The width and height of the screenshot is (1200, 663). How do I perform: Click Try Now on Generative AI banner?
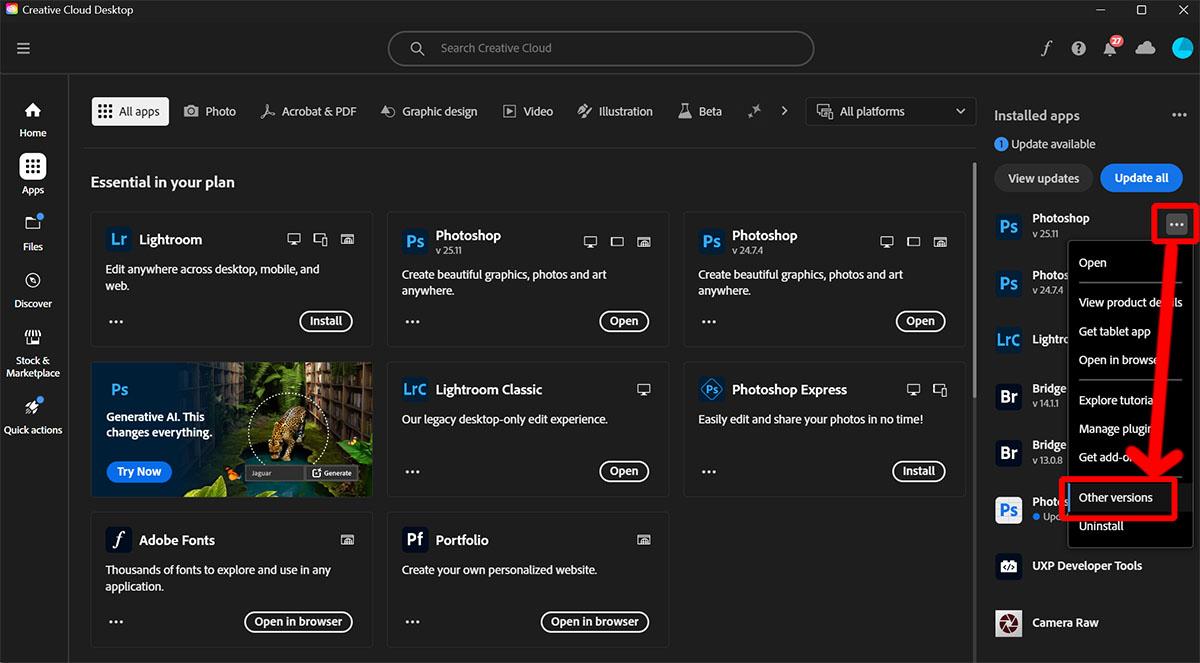139,472
